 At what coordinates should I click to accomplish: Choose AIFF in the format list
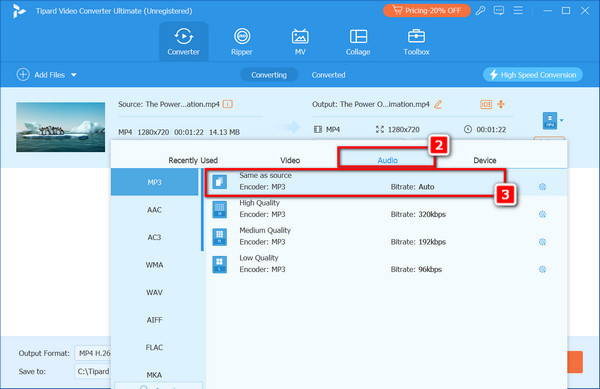(155, 320)
